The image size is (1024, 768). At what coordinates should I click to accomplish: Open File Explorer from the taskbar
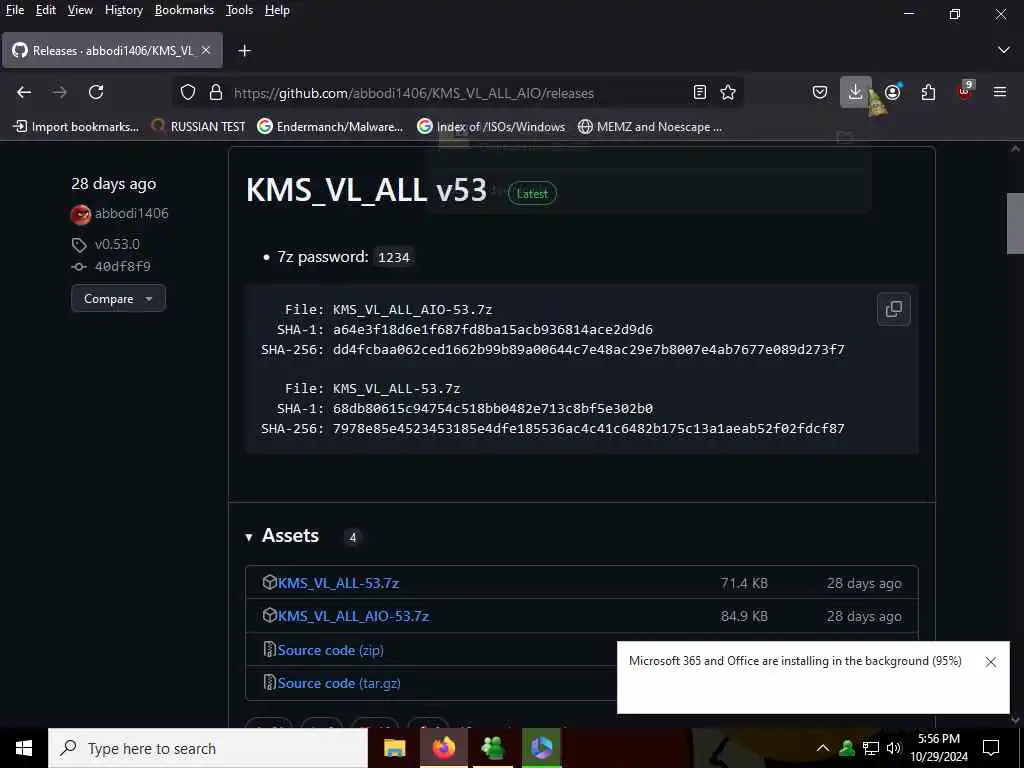click(394, 748)
